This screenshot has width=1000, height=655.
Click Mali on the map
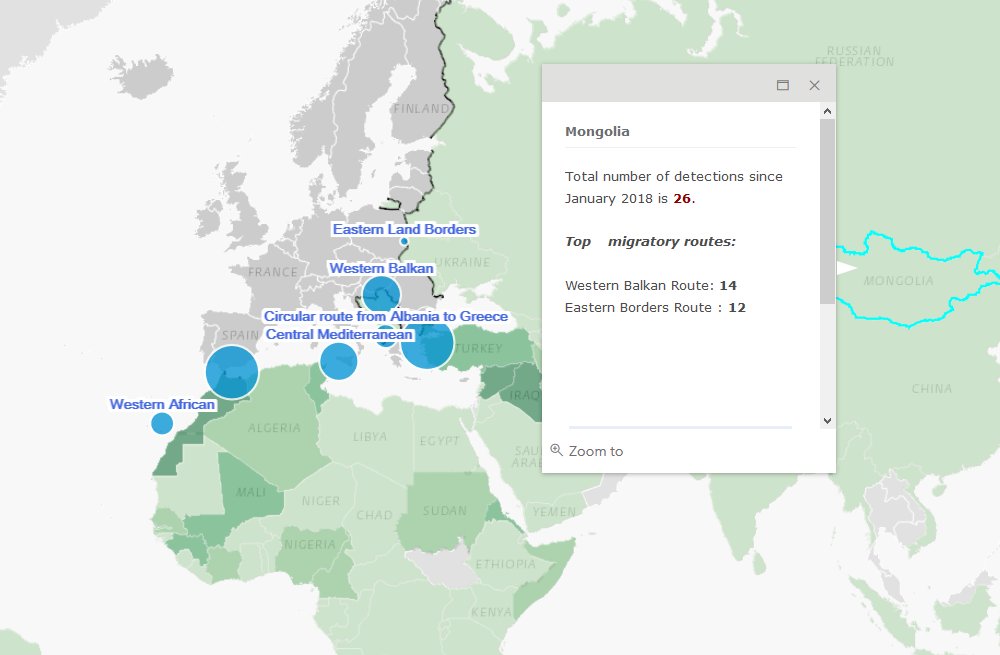[251, 492]
